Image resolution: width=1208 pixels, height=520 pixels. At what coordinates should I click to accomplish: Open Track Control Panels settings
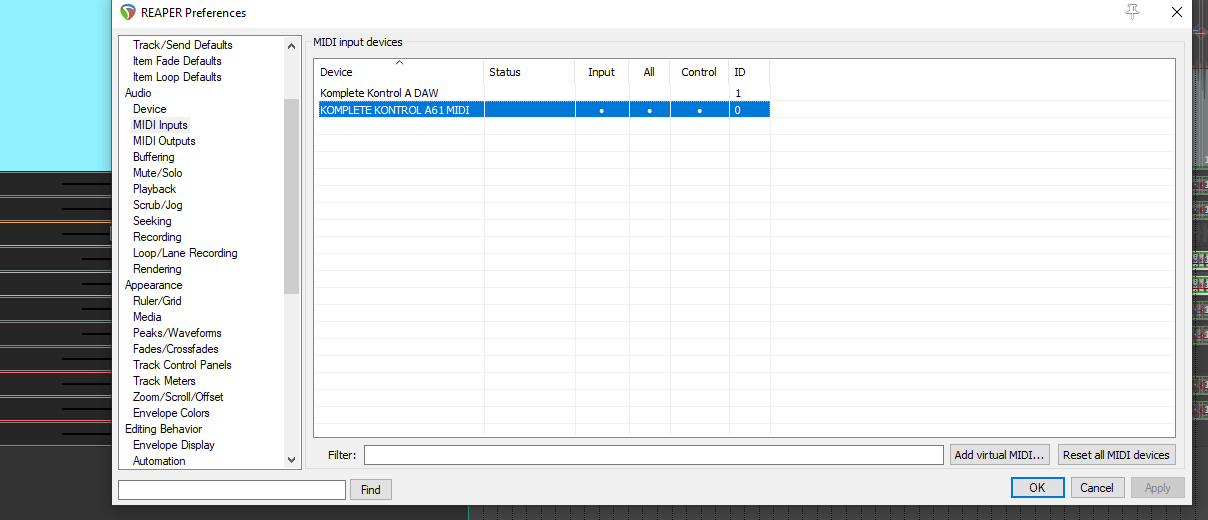(x=182, y=365)
